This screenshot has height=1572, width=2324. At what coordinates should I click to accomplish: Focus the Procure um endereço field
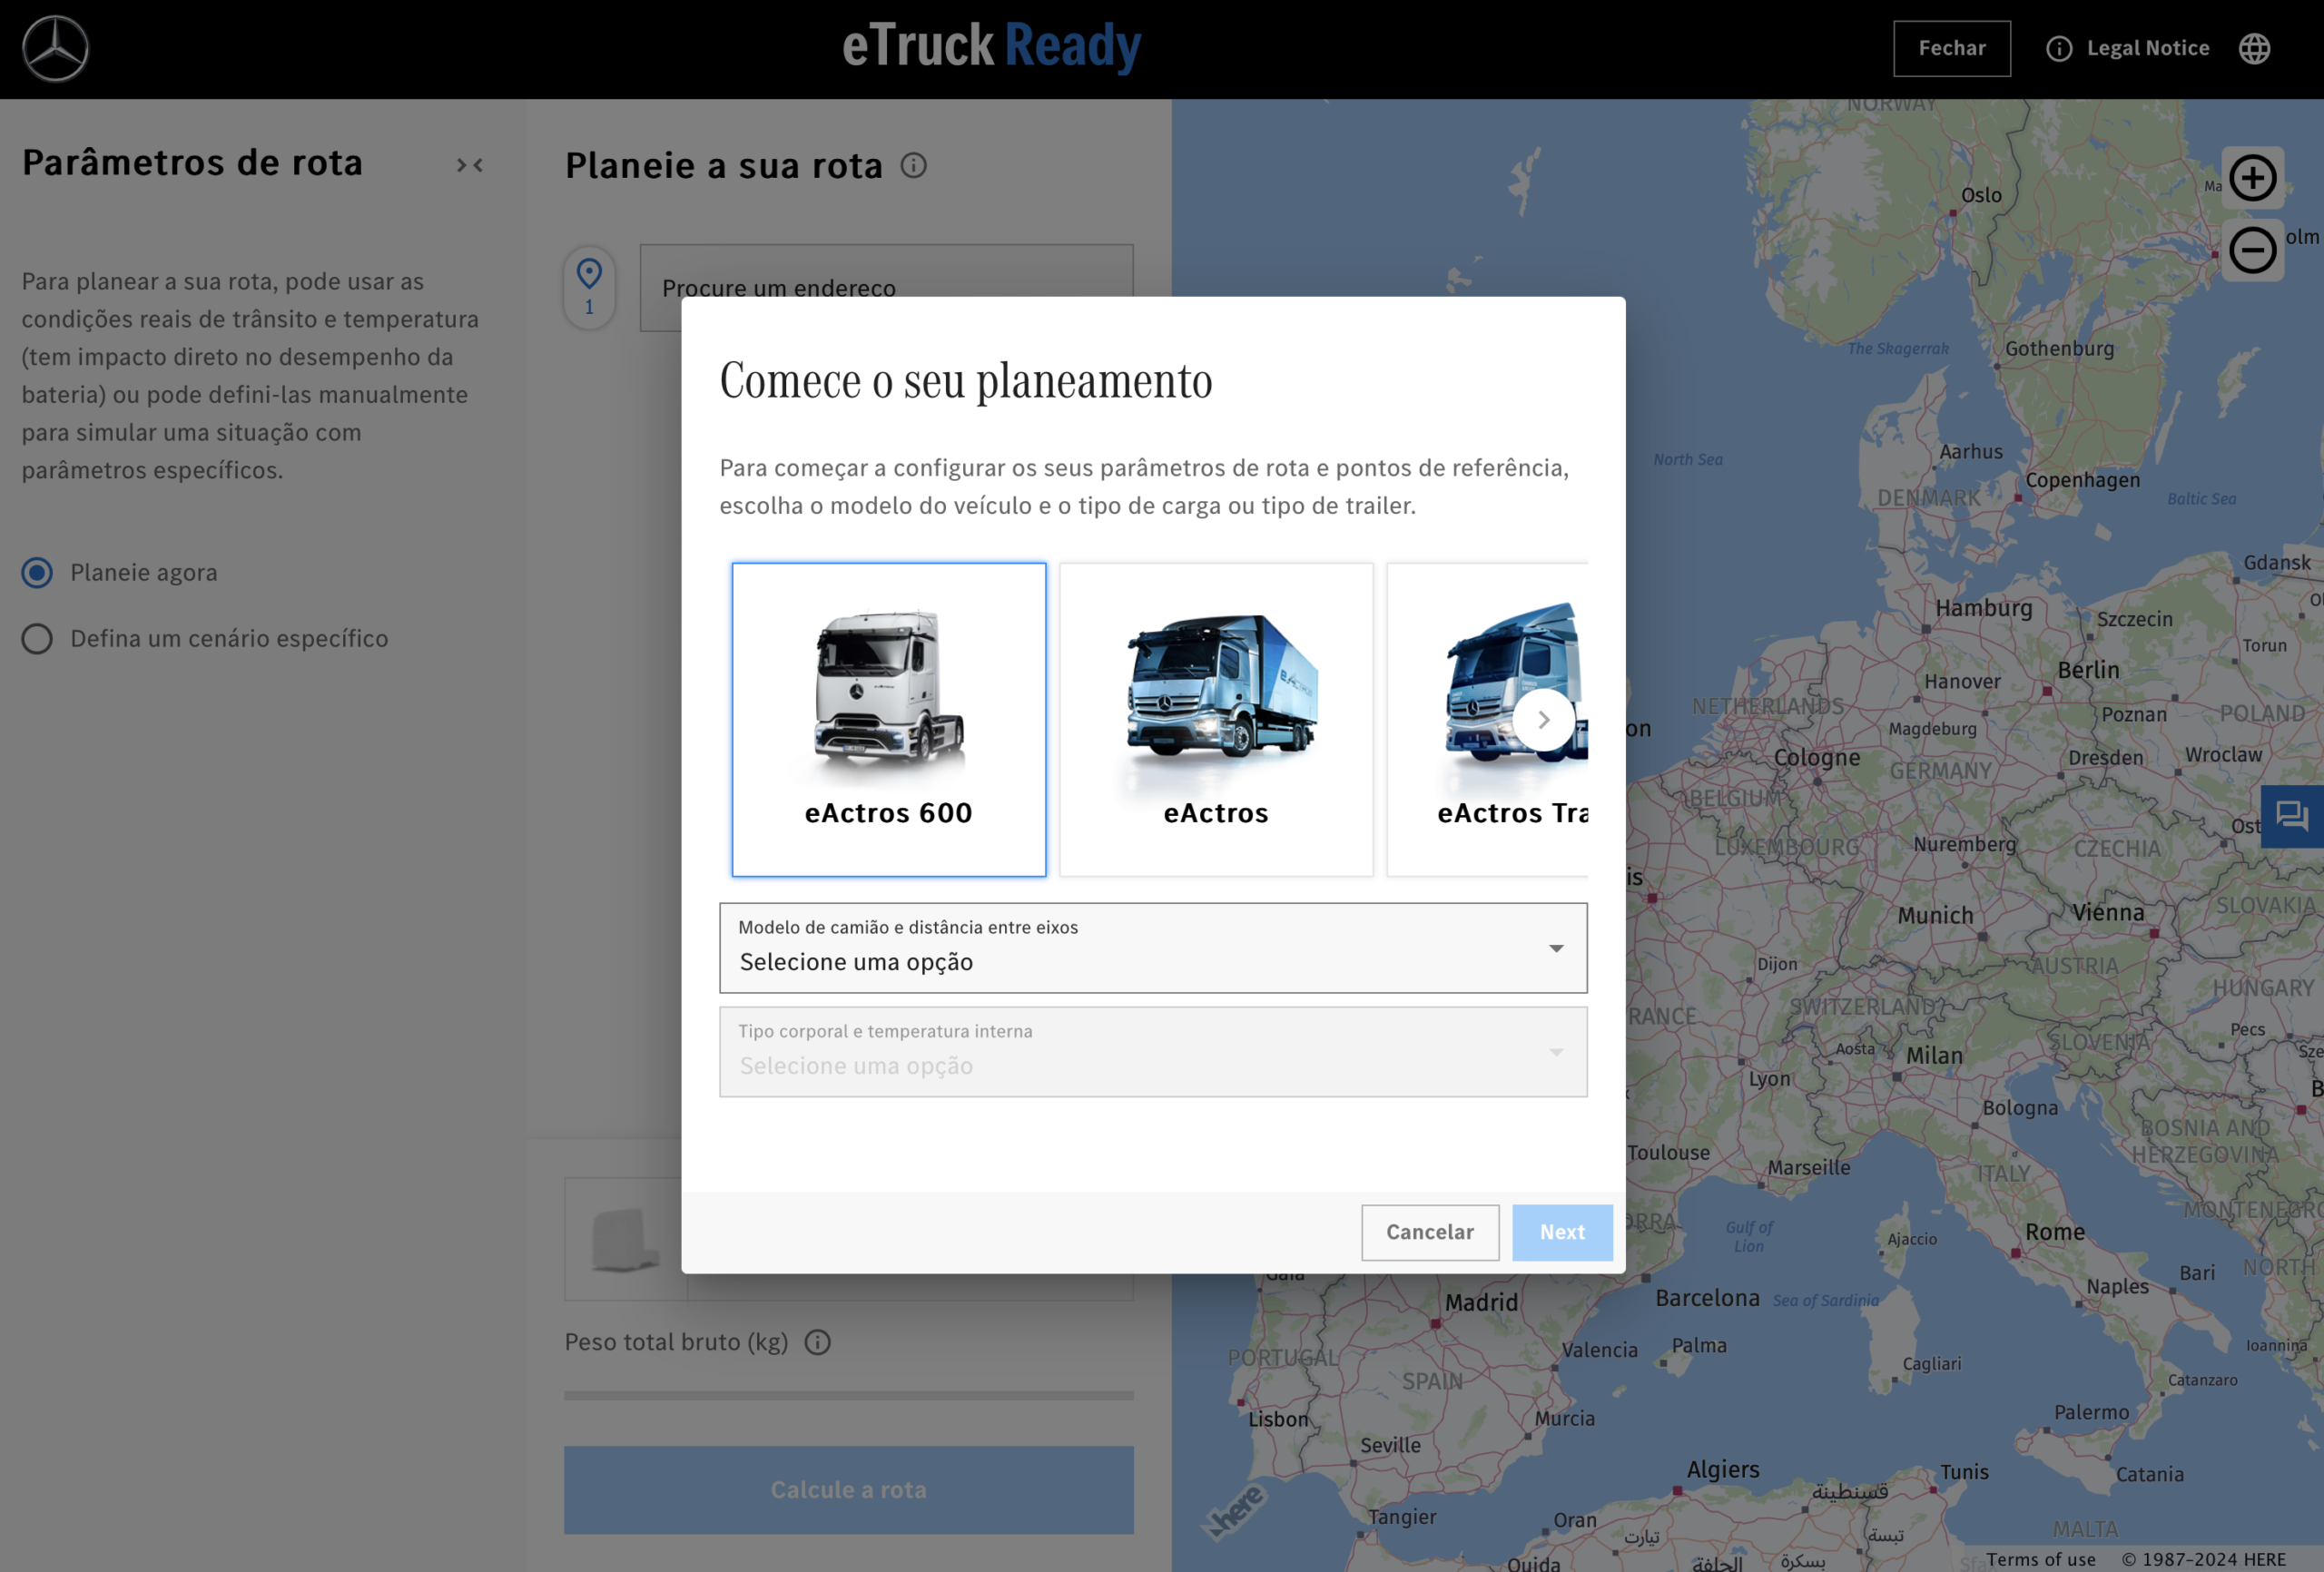click(886, 287)
